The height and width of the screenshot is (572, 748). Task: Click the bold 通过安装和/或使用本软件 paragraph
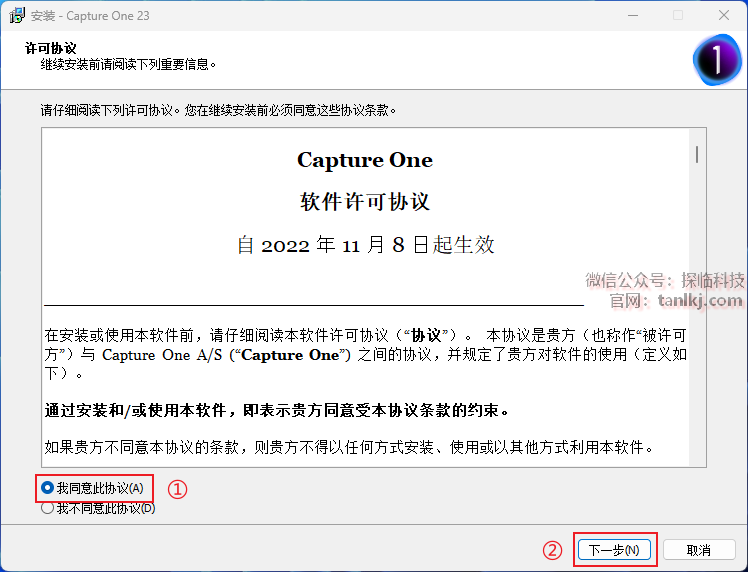[x=277, y=410]
